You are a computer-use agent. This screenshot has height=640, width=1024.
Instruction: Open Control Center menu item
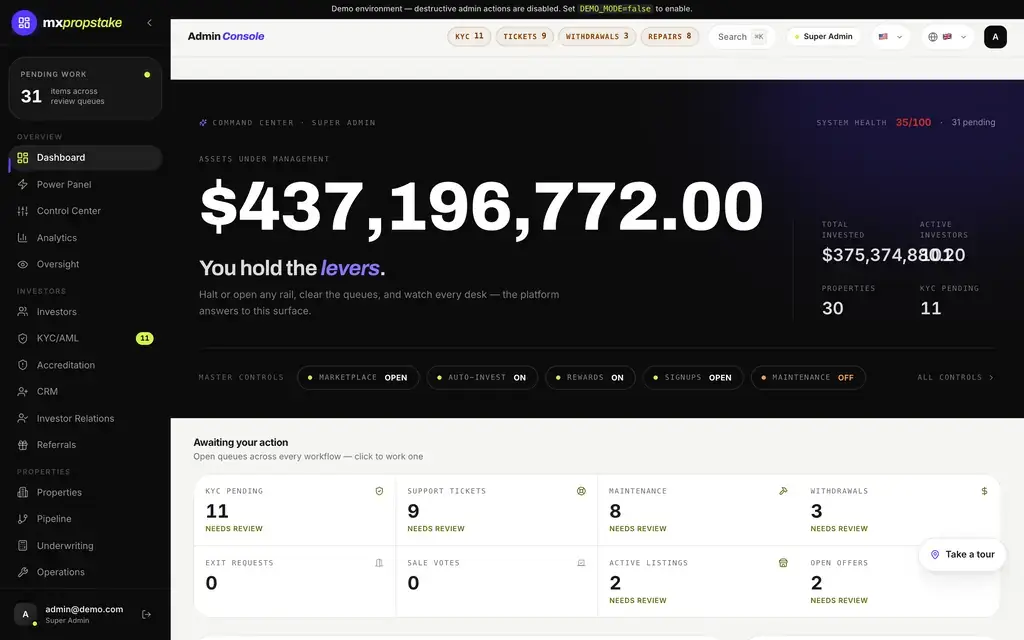point(85,211)
